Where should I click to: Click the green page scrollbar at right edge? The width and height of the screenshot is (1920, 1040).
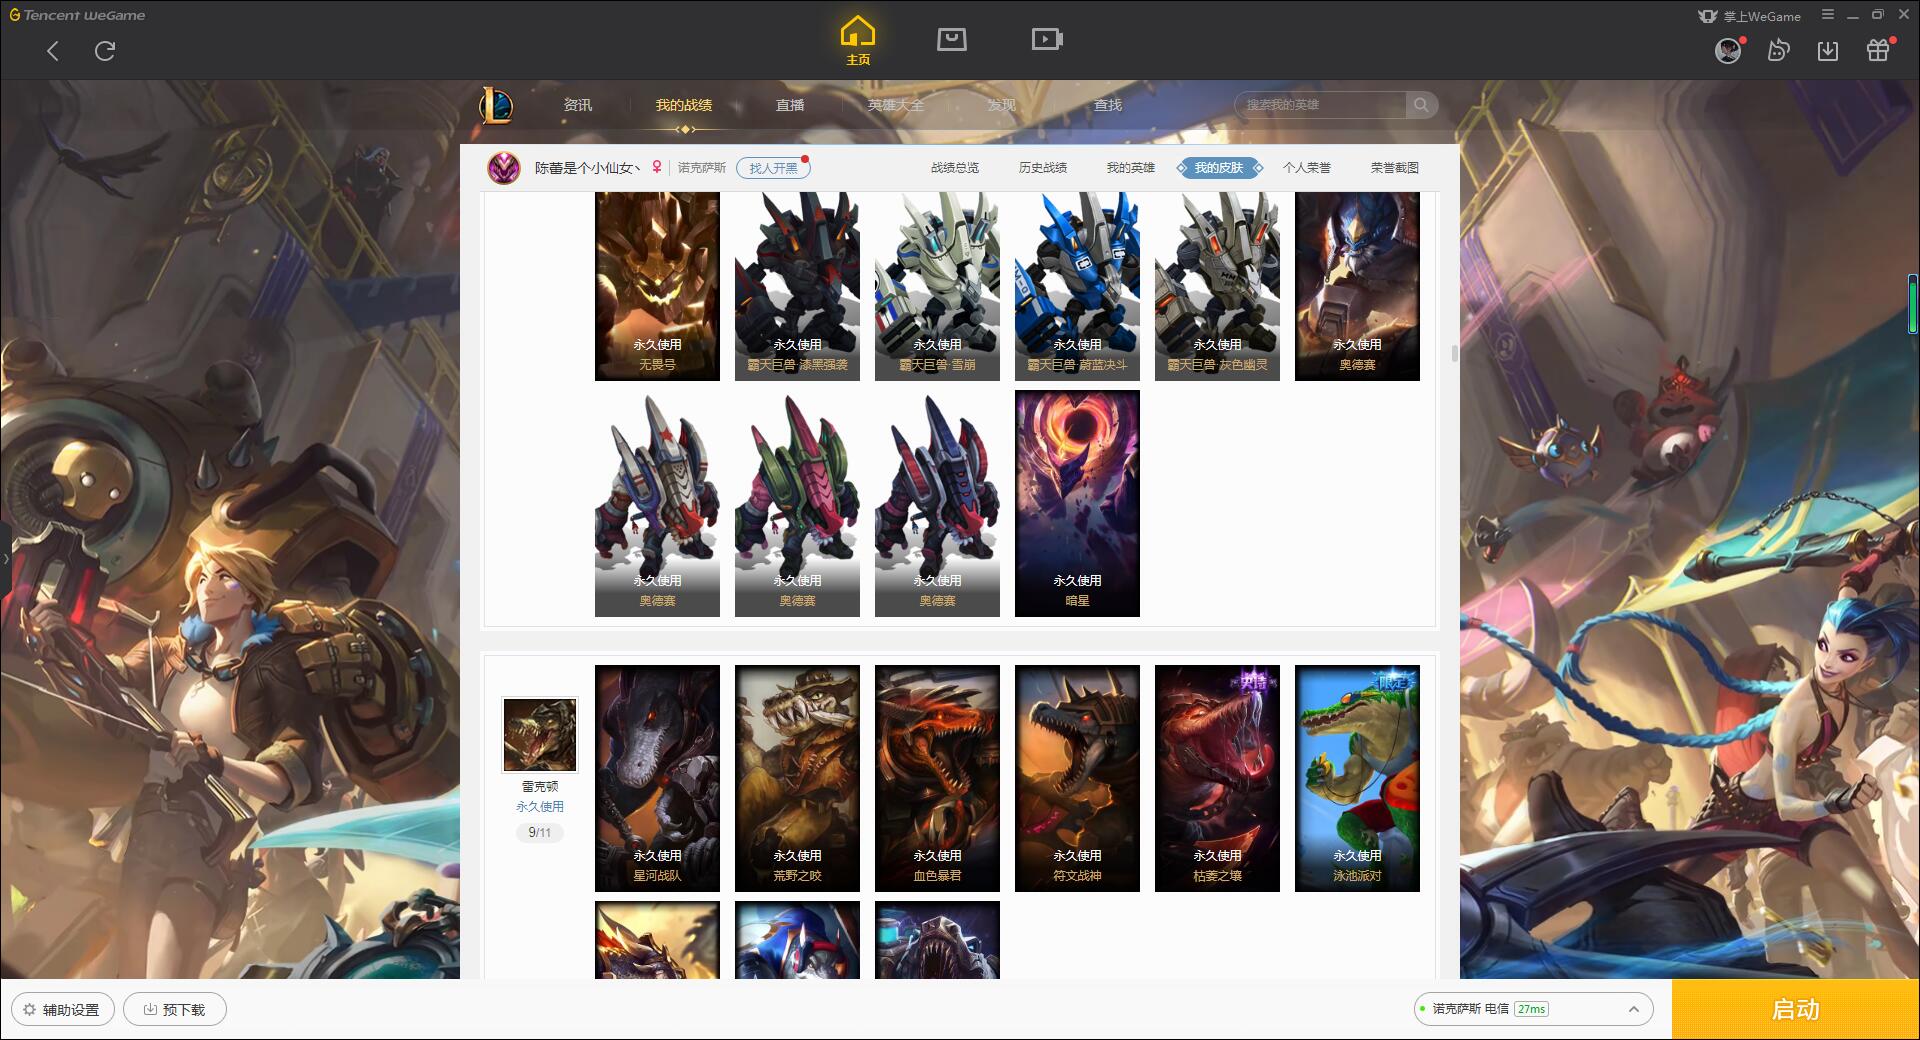pos(1913,303)
